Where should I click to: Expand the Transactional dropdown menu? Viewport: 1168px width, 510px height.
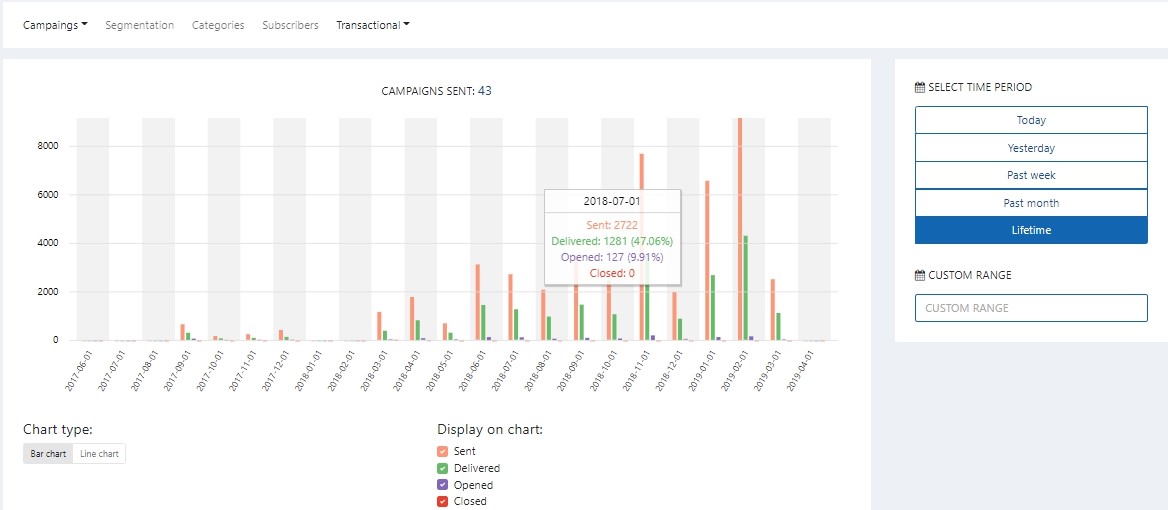[x=372, y=25]
